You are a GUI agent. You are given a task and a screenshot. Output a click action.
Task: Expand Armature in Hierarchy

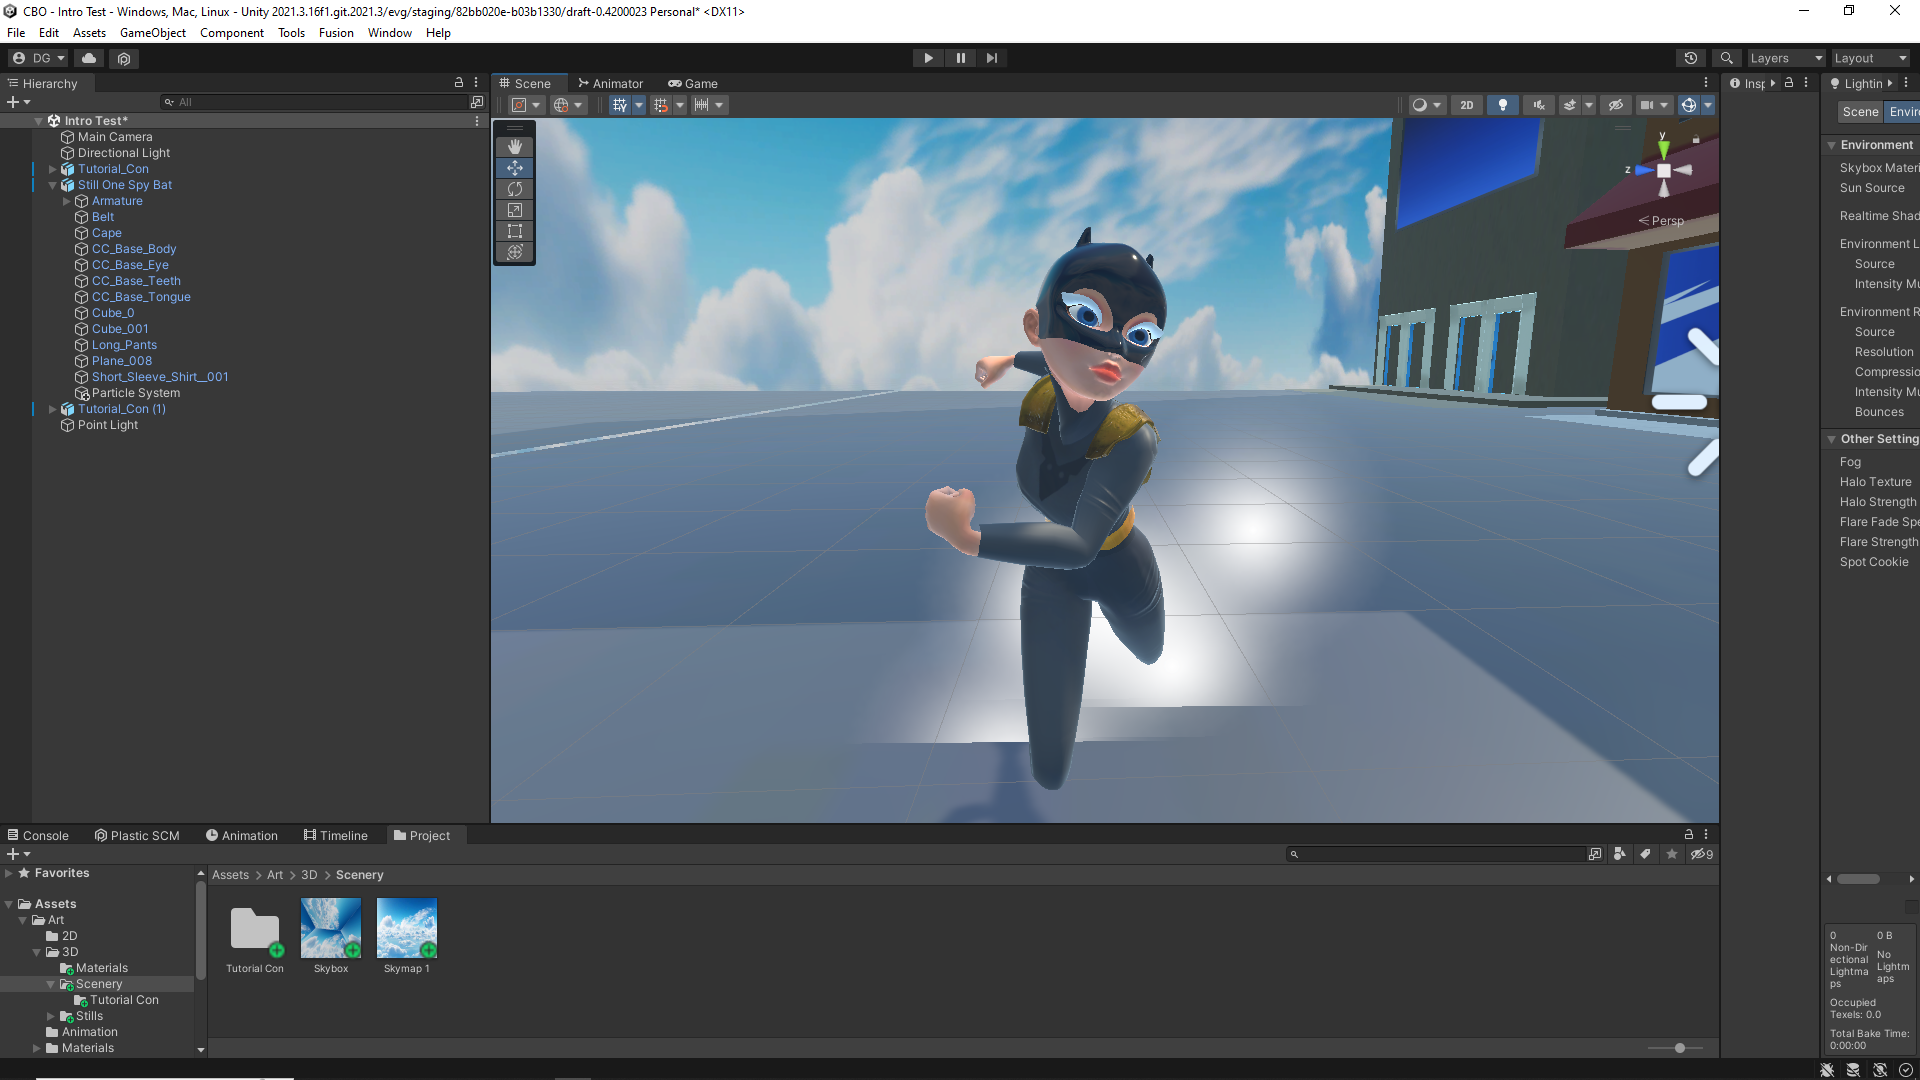tap(67, 201)
